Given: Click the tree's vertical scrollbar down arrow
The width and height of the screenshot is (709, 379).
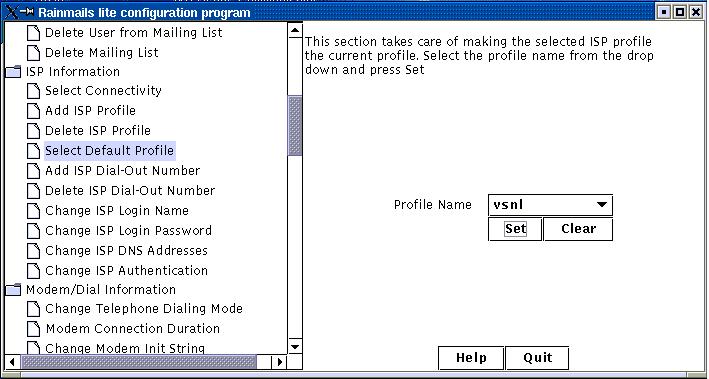Looking at the screenshot, I should pyautogui.click(x=295, y=347).
